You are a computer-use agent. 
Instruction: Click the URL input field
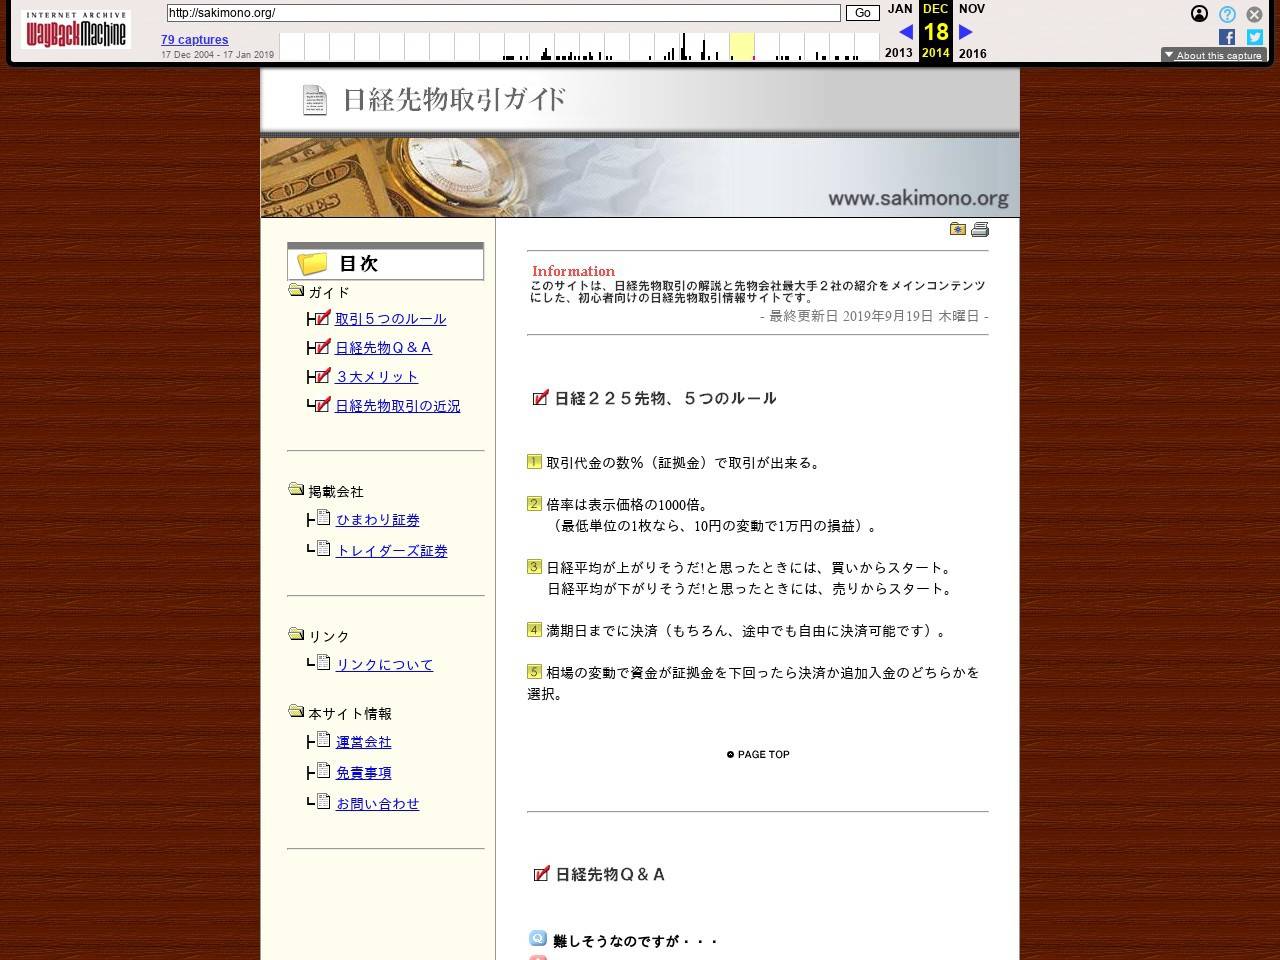pyautogui.click(x=503, y=13)
